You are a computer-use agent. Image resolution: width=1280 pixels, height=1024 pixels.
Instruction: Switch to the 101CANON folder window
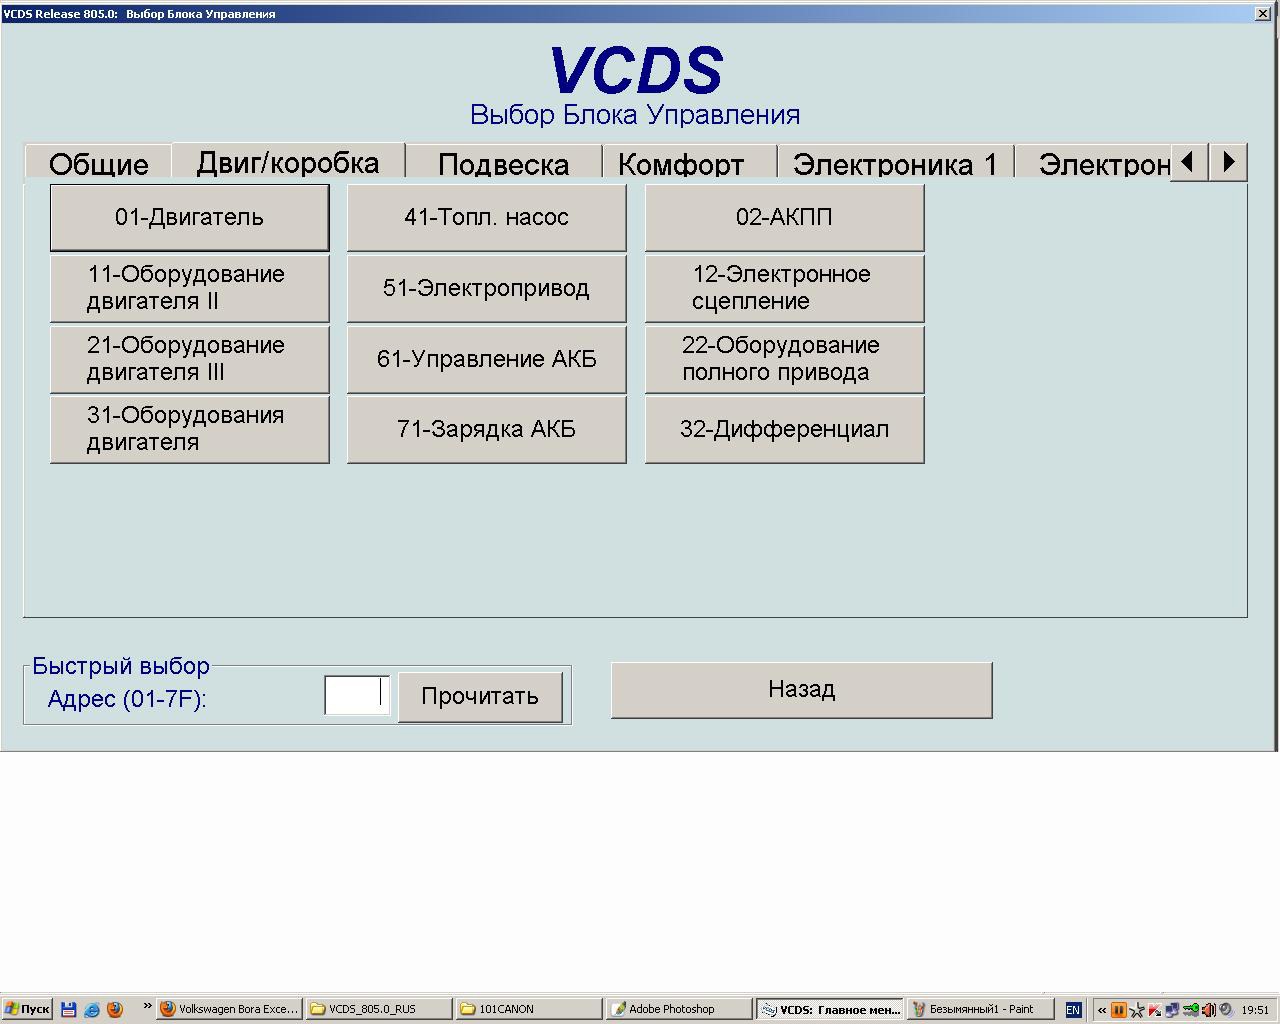coord(529,1009)
